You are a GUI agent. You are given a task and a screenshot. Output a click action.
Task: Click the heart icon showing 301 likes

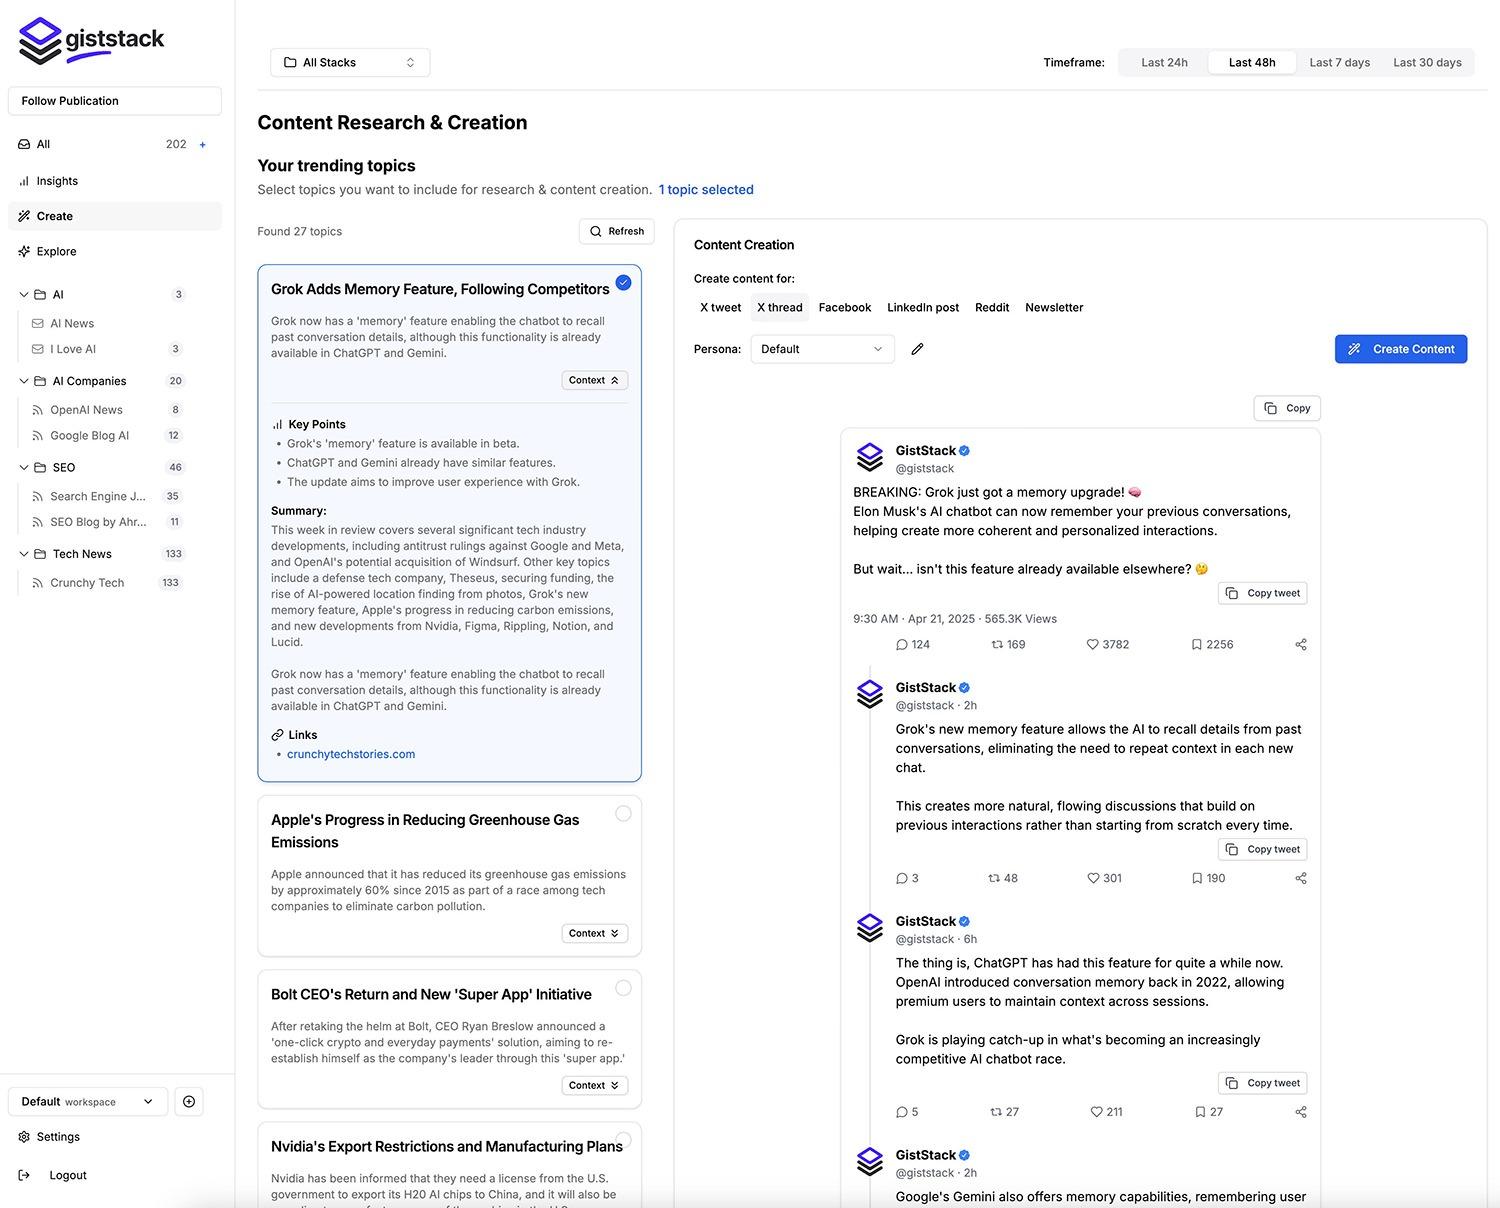[1093, 878]
